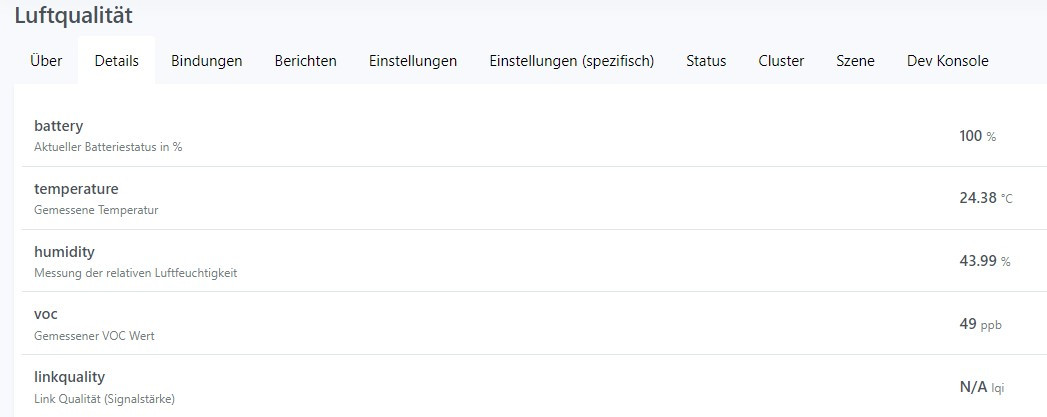Open the Über tab
Image resolution: width=1047 pixels, height=417 pixels.
click(x=46, y=61)
